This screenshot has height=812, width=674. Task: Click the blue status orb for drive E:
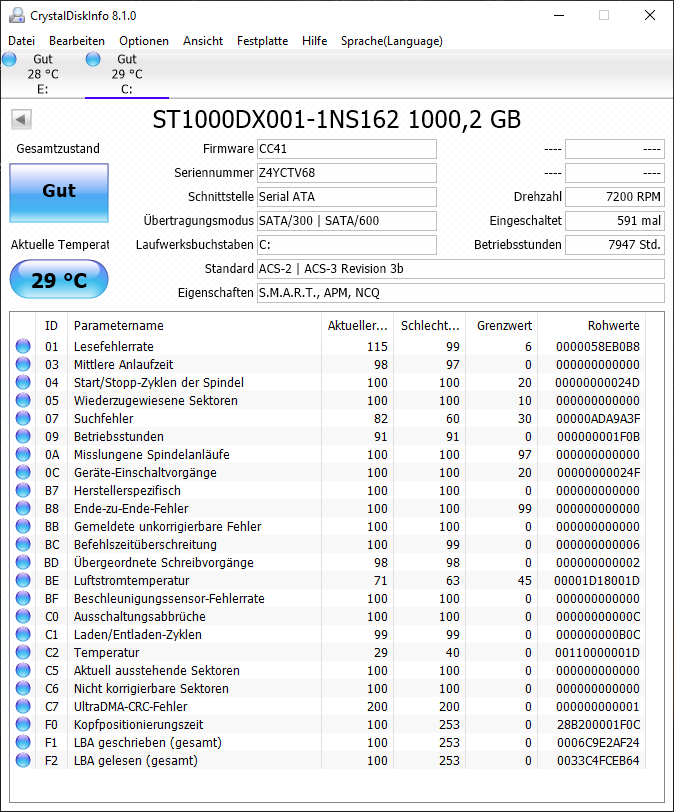[x=9, y=59]
